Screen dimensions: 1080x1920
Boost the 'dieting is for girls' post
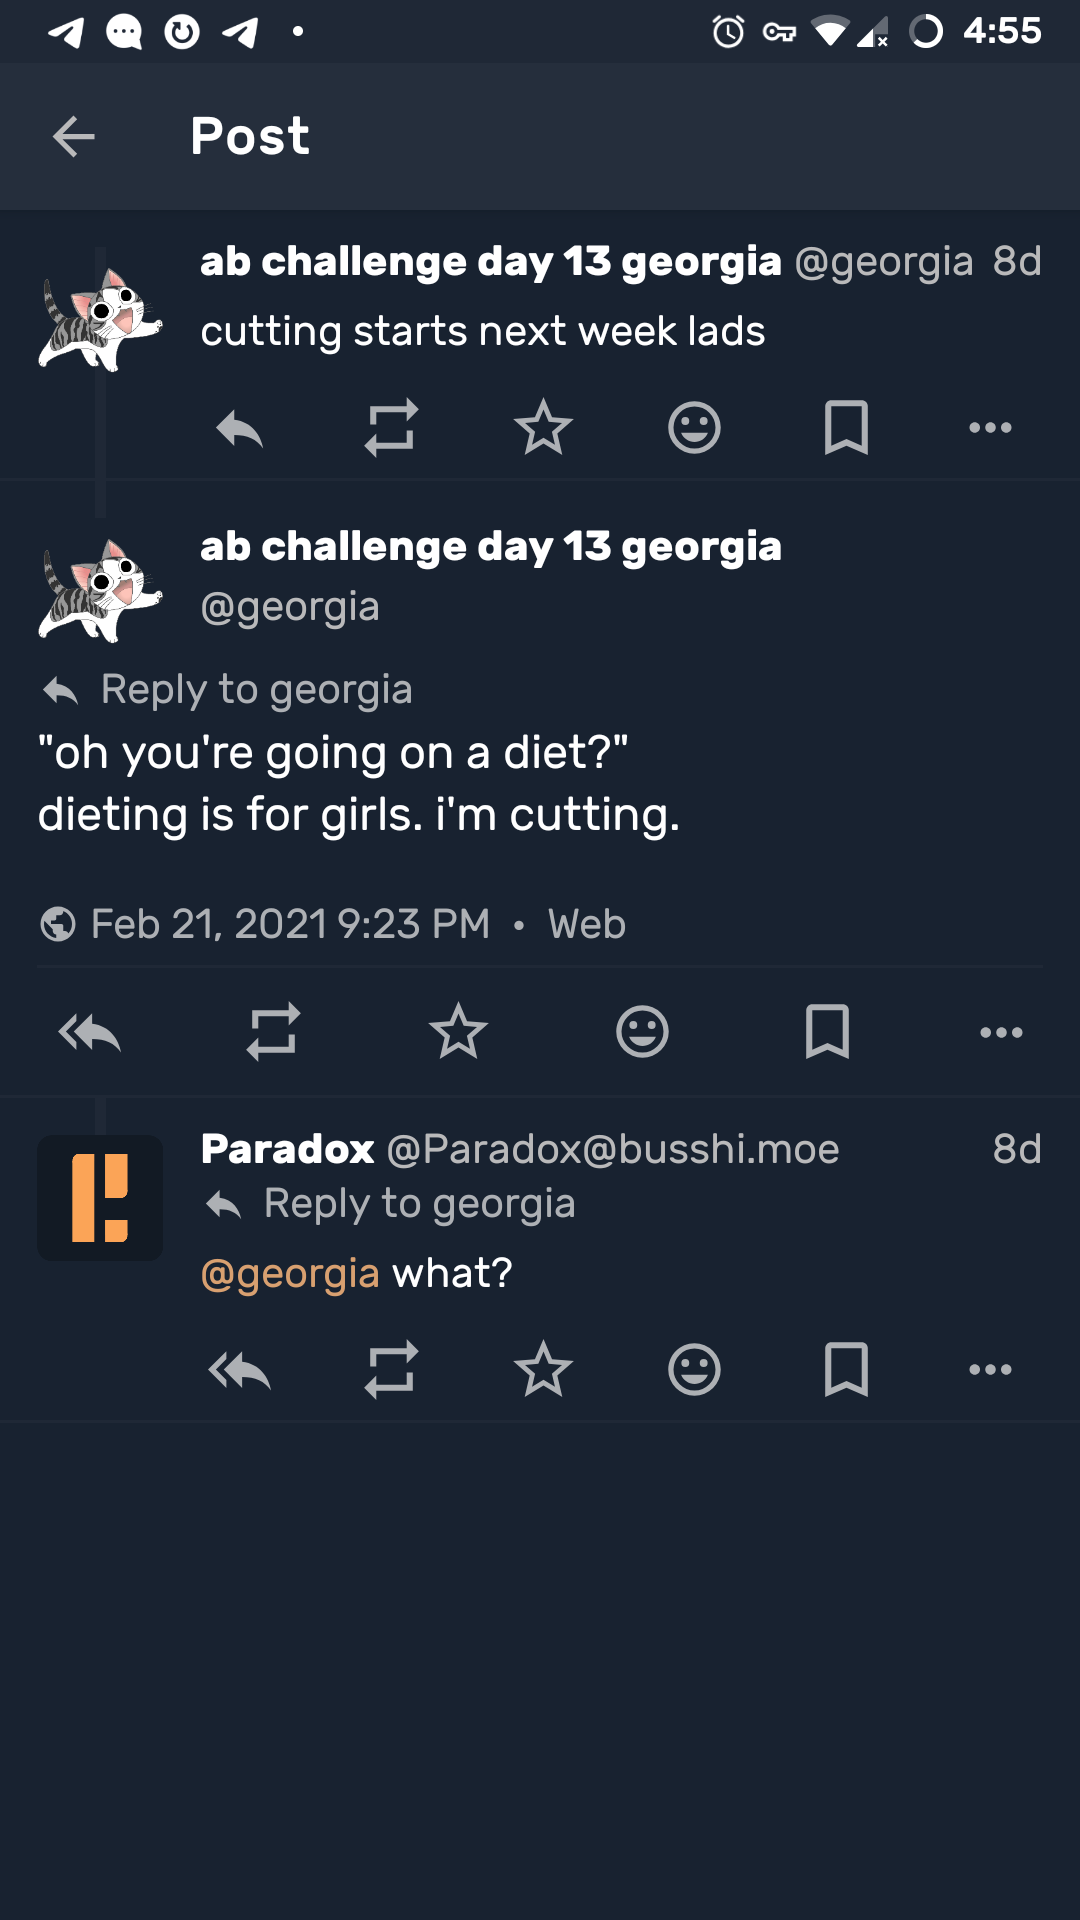pyautogui.click(x=273, y=1033)
